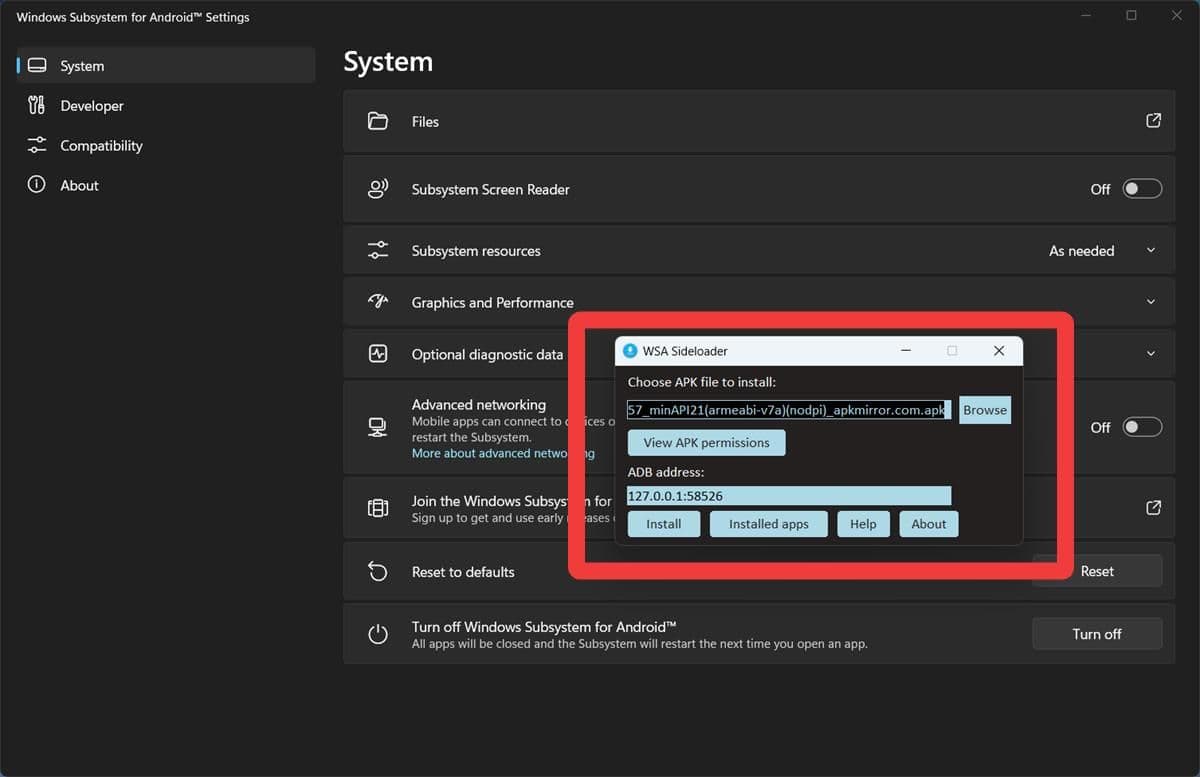Click the WSA Sideloader app icon
Viewport: 1200px width, 777px height.
point(630,351)
